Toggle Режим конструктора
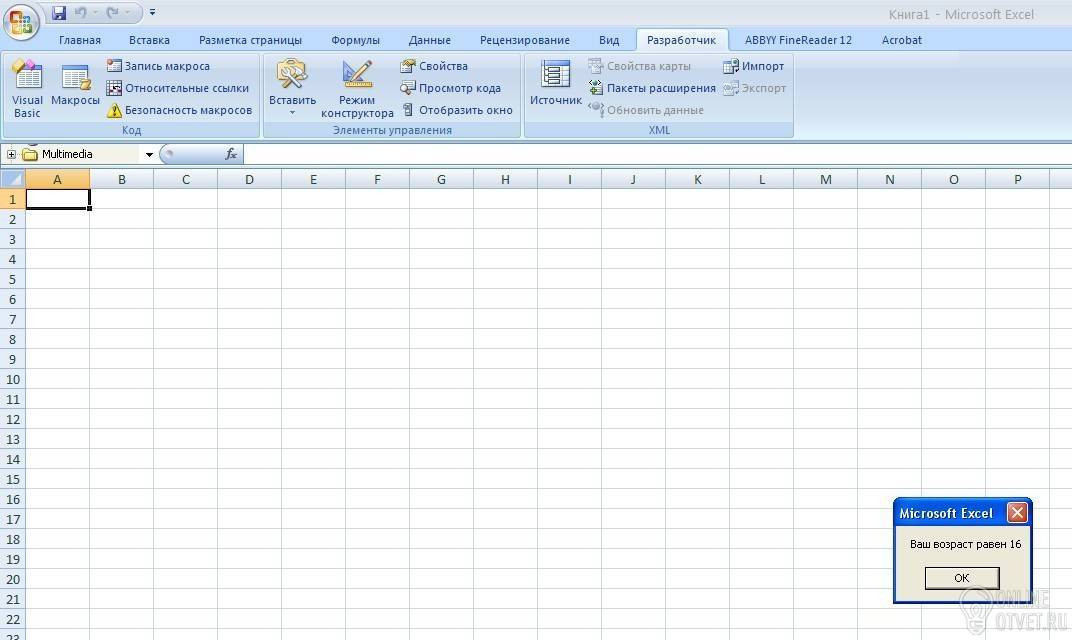This screenshot has height=640, width=1072. click(x=358, y=89)
